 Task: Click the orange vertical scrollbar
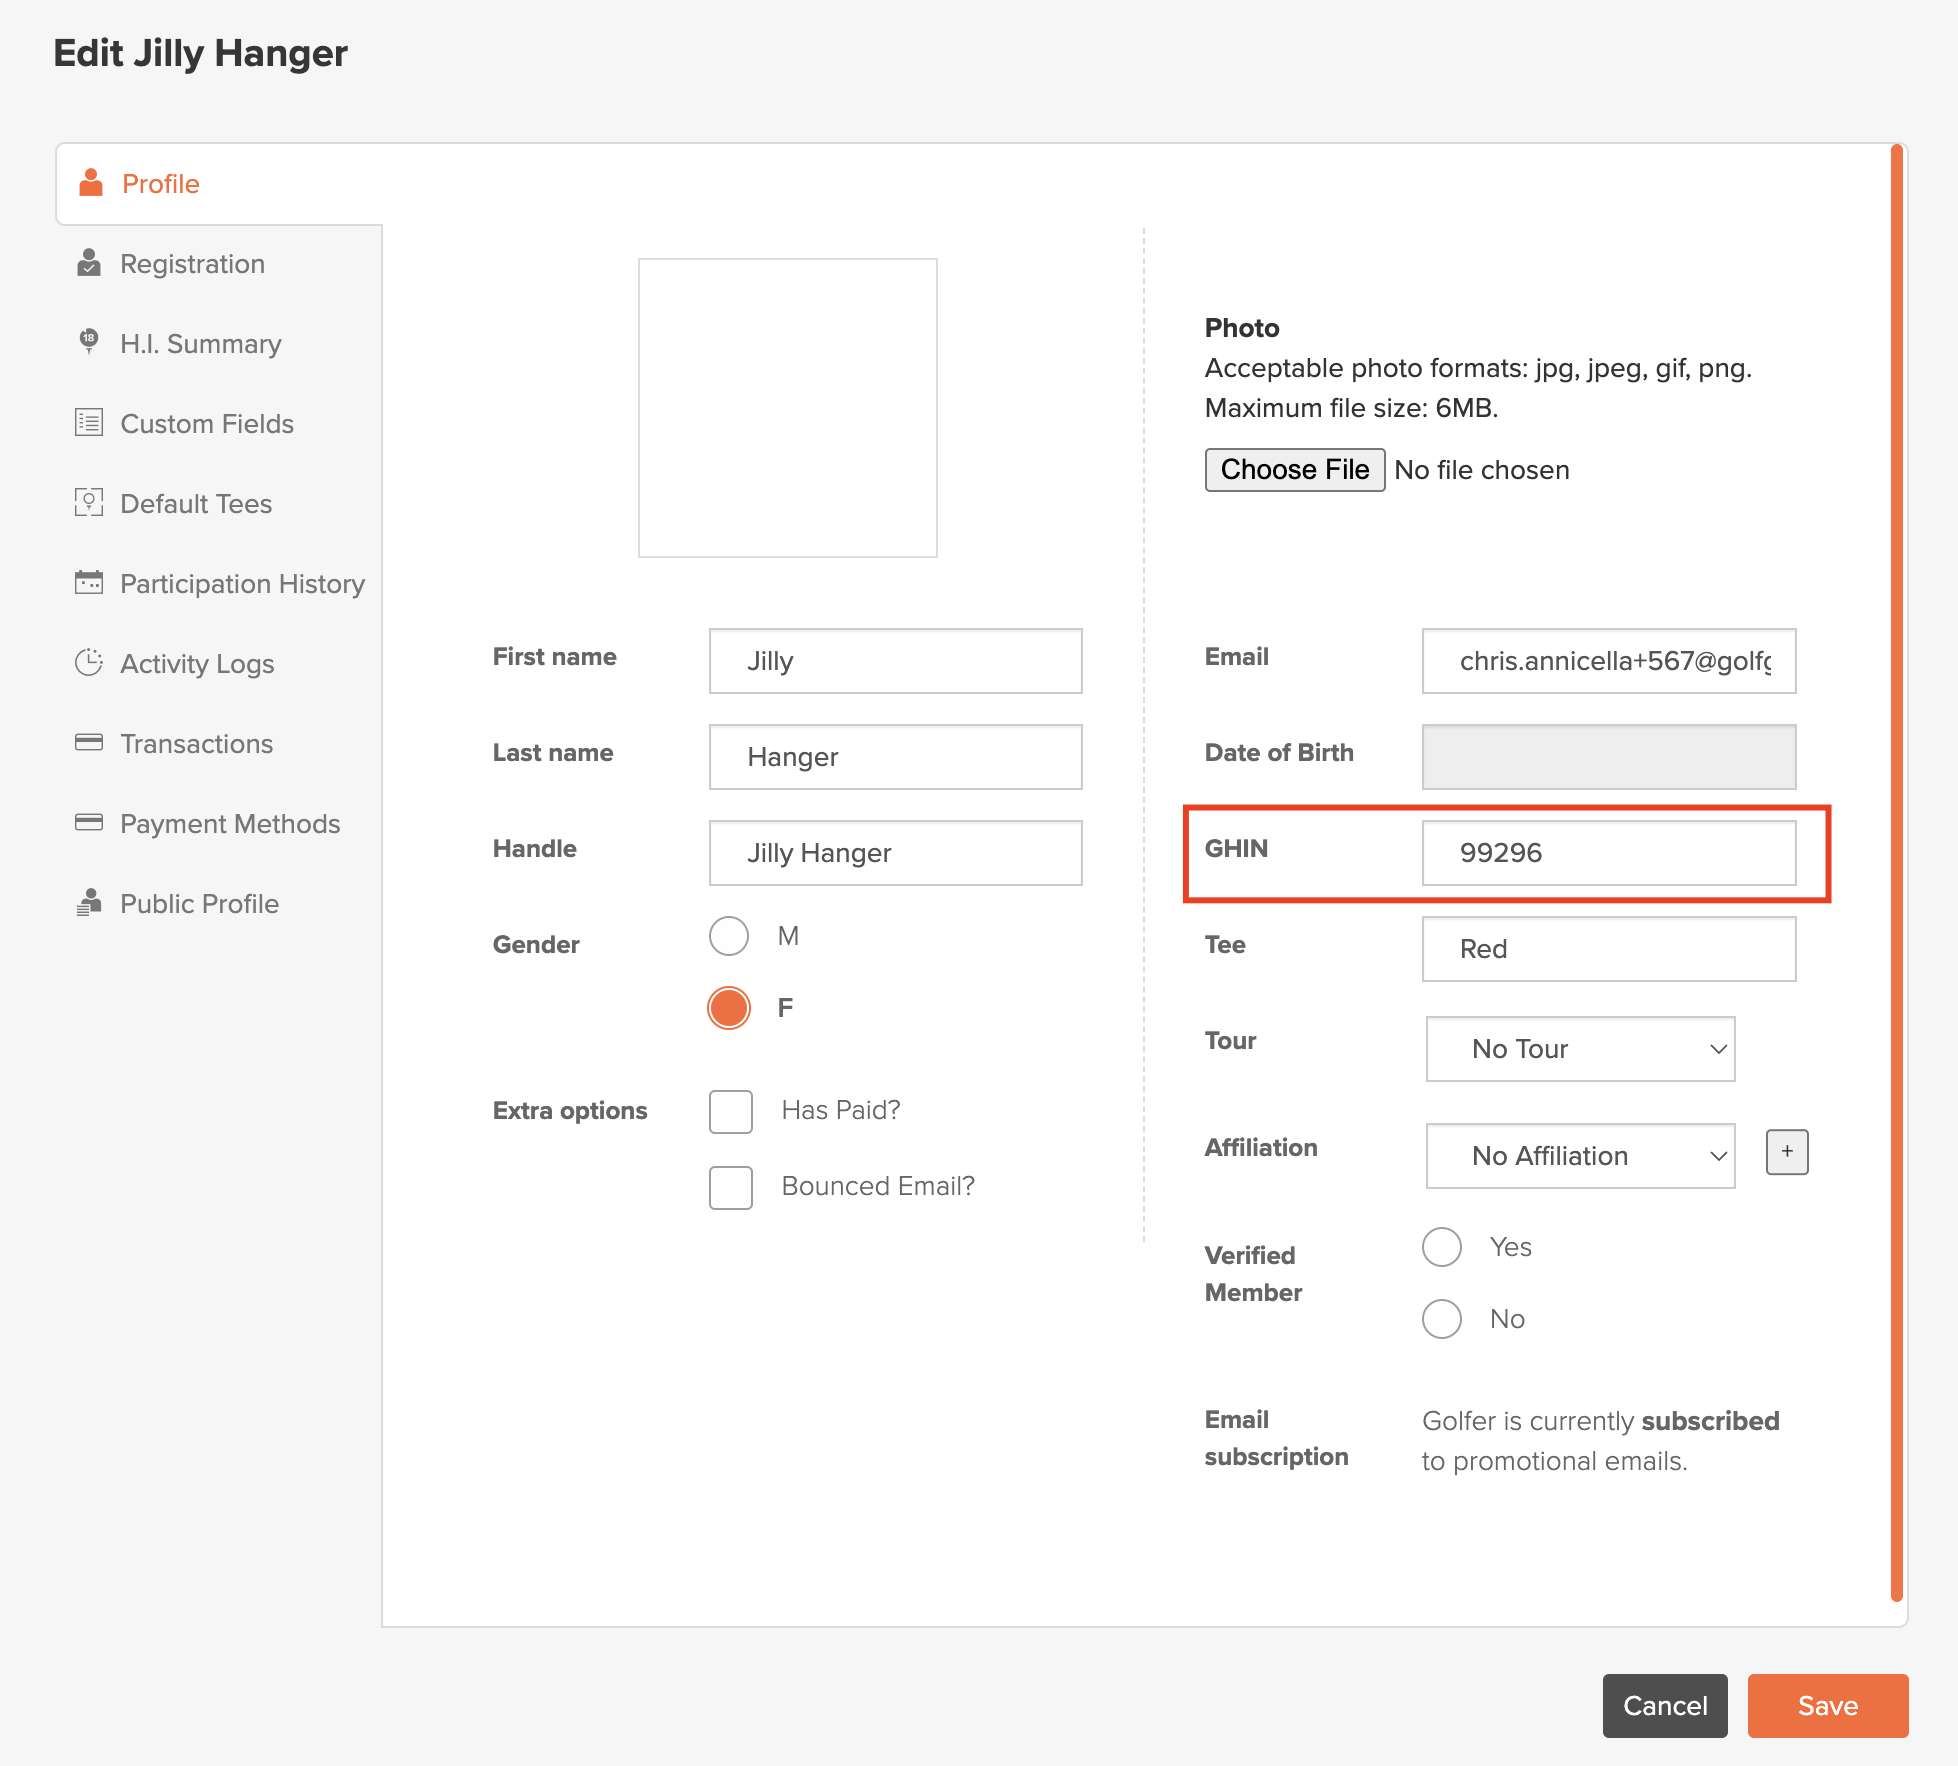pyautogui.click(x=1897, y=873)
